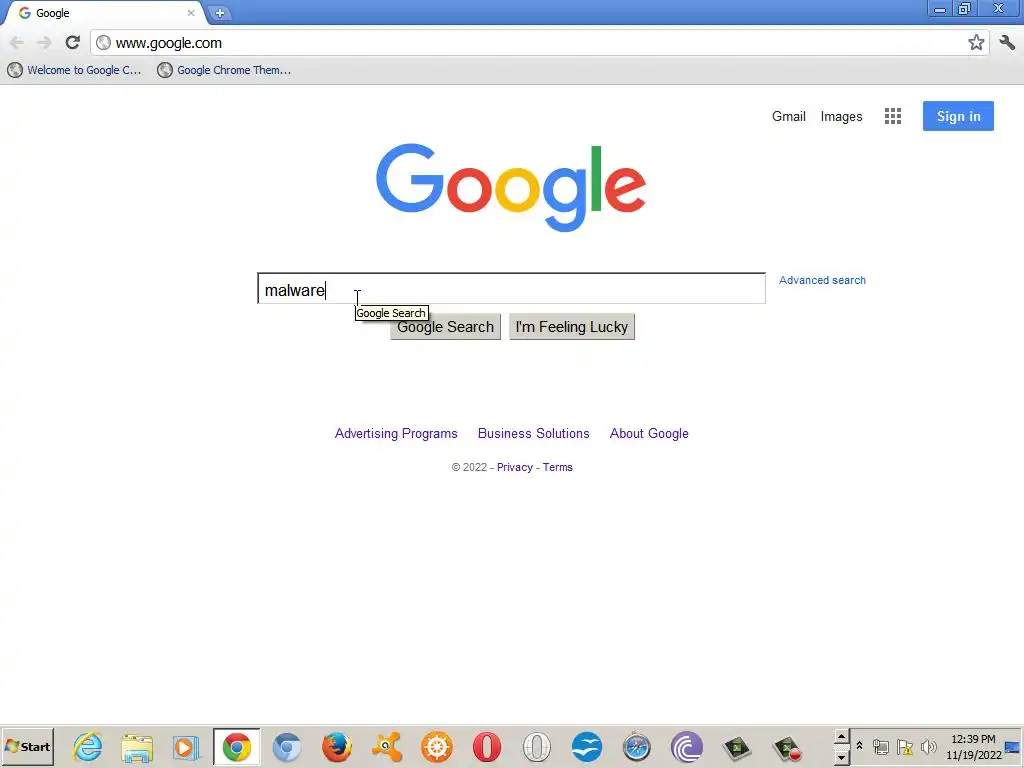Click the browser back arrow

[17, 43]
